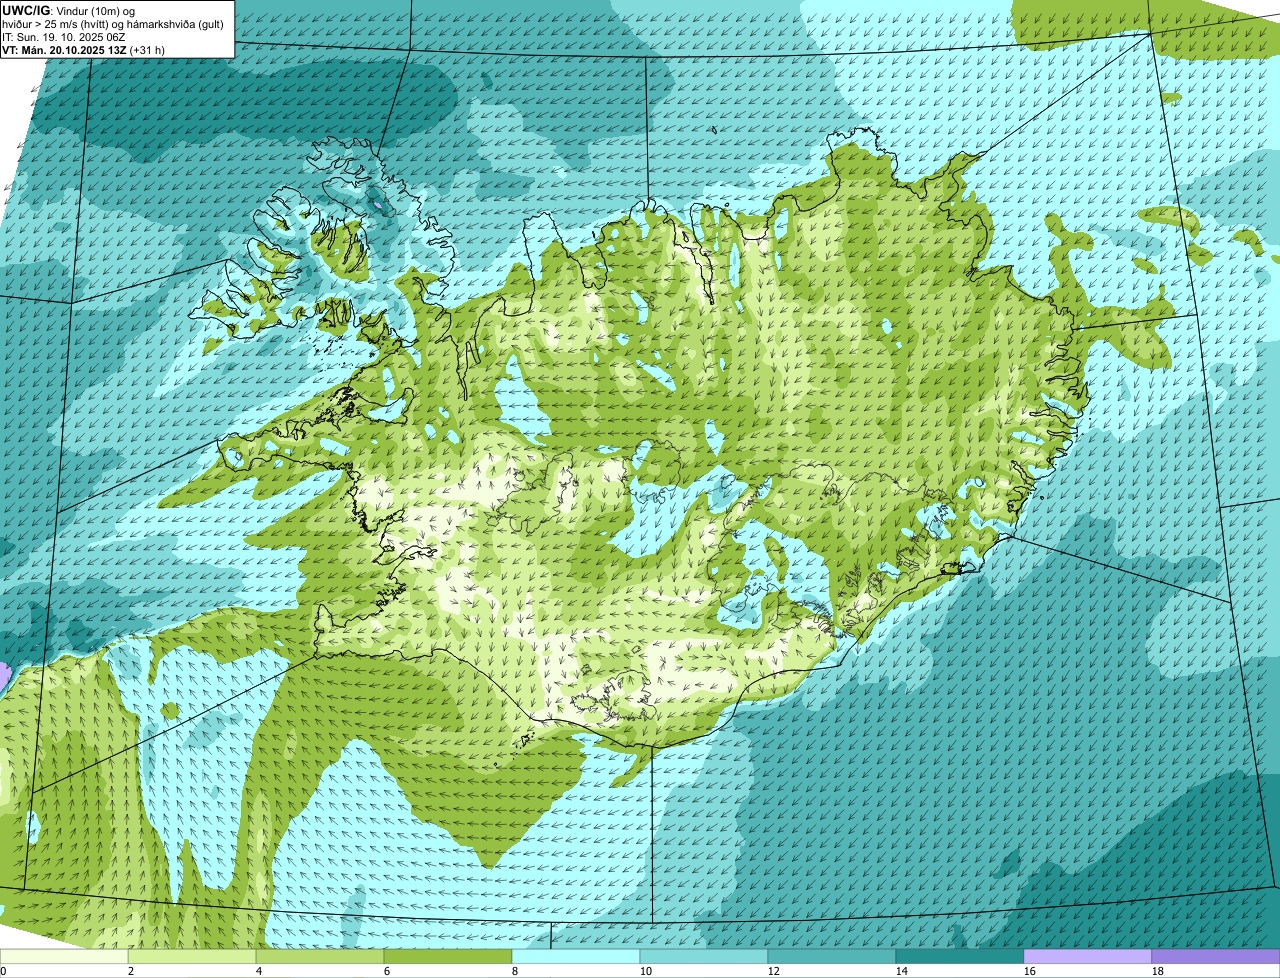Click the above-18 m/s purple legend swatch
Viewport: 1280px width, 978px height.
point(1216,957)
